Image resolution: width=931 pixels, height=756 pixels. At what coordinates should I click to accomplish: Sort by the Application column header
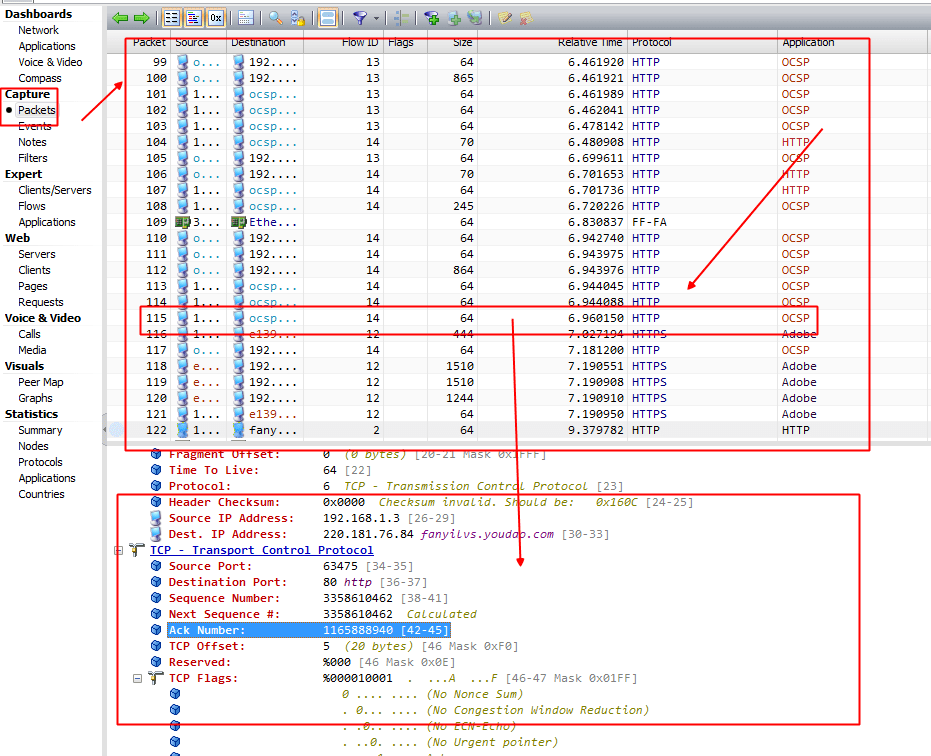(x=808, y=43)
